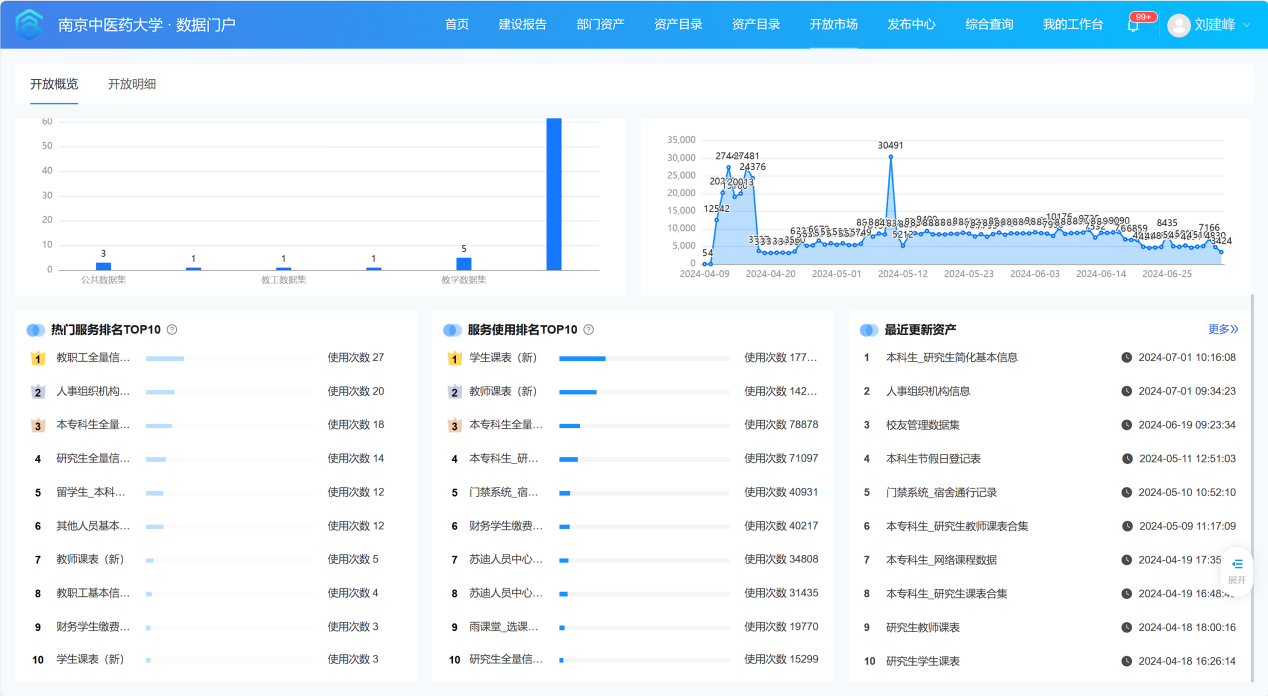This screenshot has width=1268, height=696.
Task: Expand the 刘建峰 user dropdown arrow
Action: click(1246, 25)
